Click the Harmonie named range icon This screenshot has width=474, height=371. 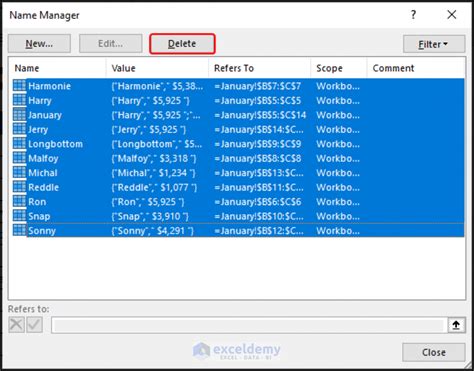coord(19,86)
